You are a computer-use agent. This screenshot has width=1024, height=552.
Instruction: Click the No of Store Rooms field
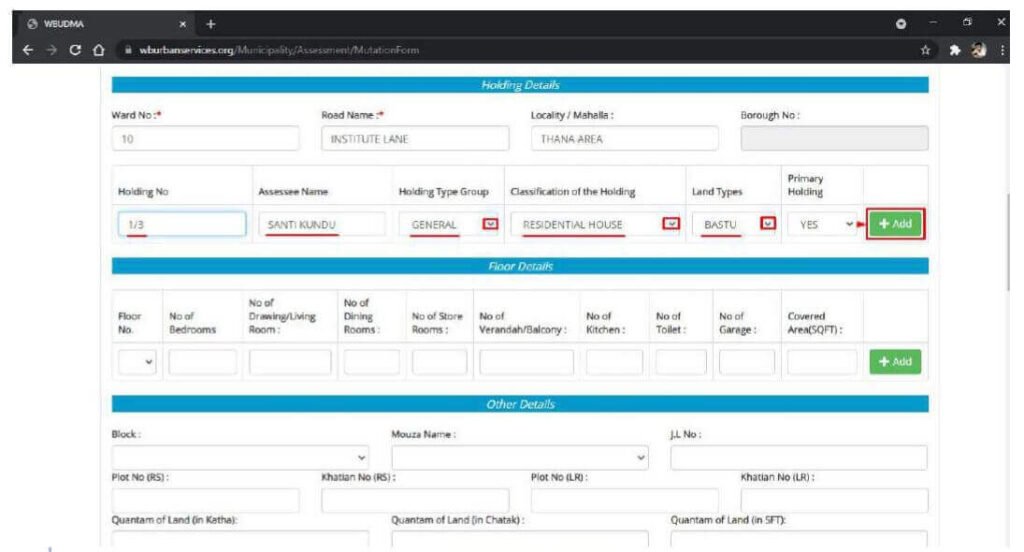click(x=440, y=361)
